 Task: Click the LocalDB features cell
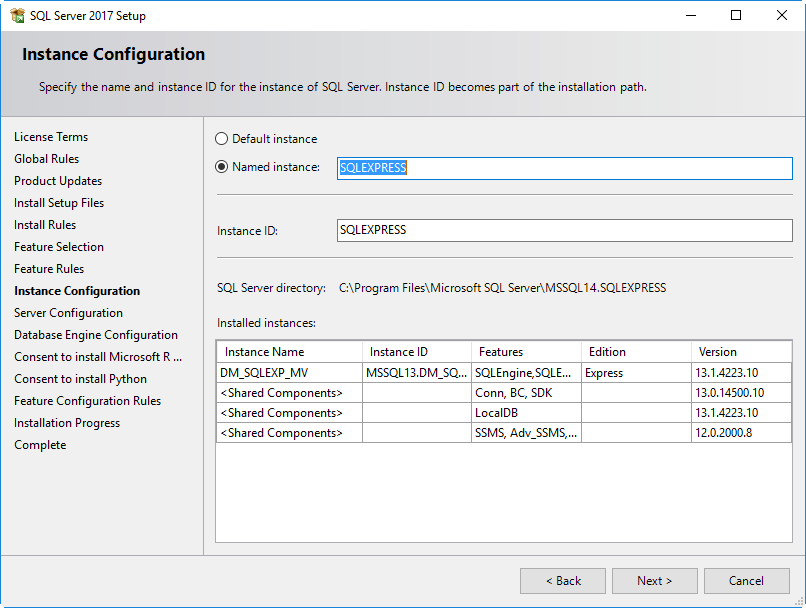pyautogui.click(x=526, y=413)
